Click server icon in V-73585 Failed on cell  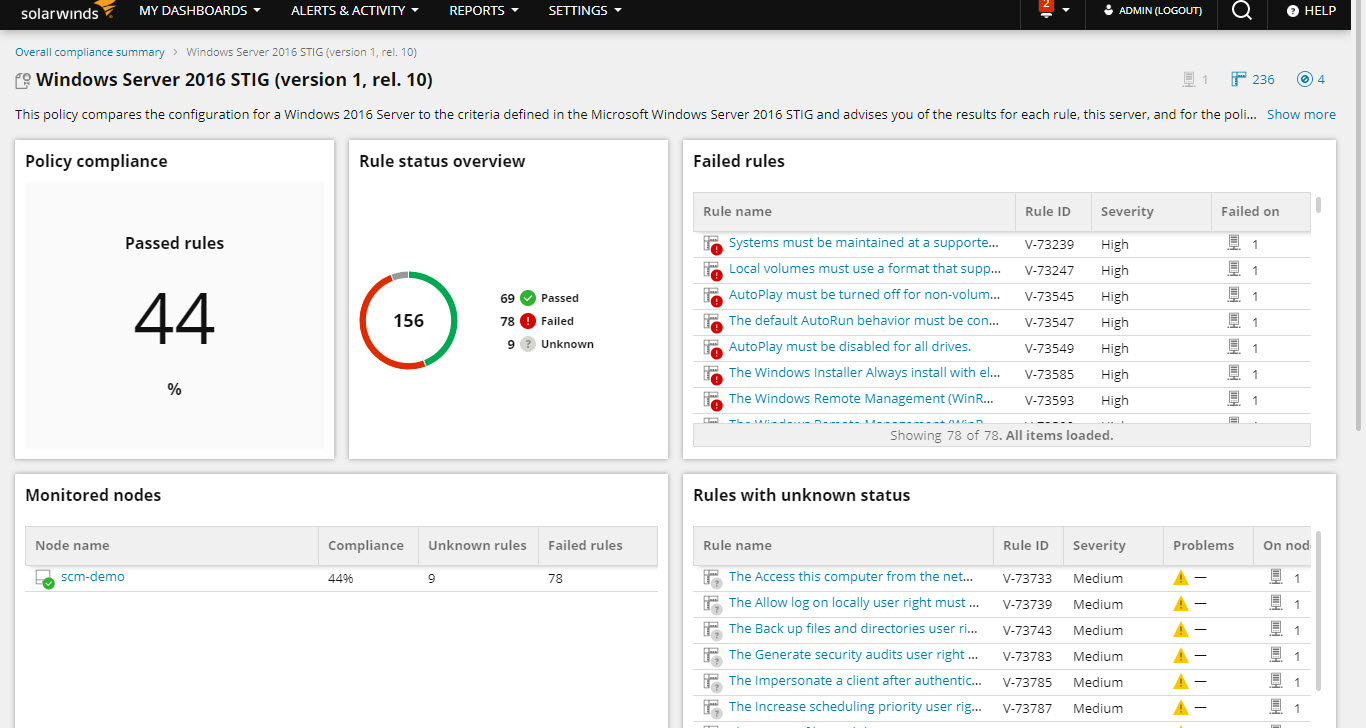(x=1234, y=373)
